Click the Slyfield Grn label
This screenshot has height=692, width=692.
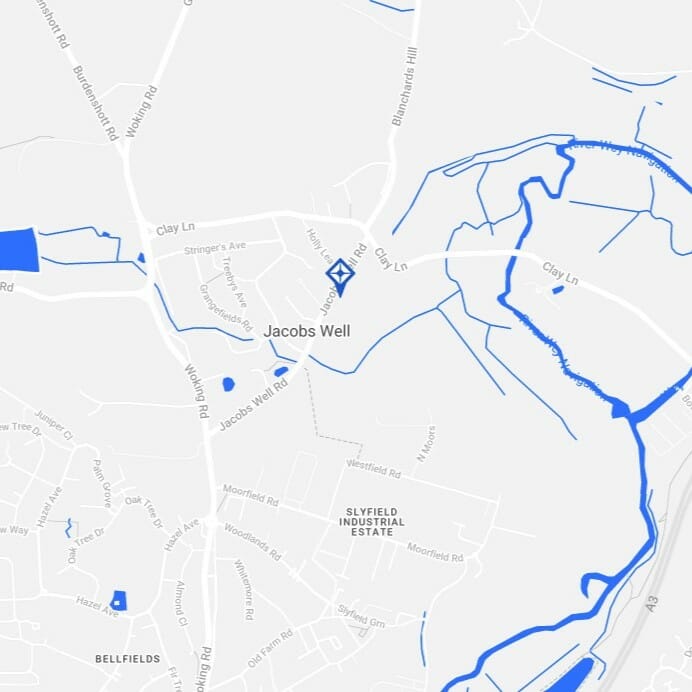[x=361, y=617]
